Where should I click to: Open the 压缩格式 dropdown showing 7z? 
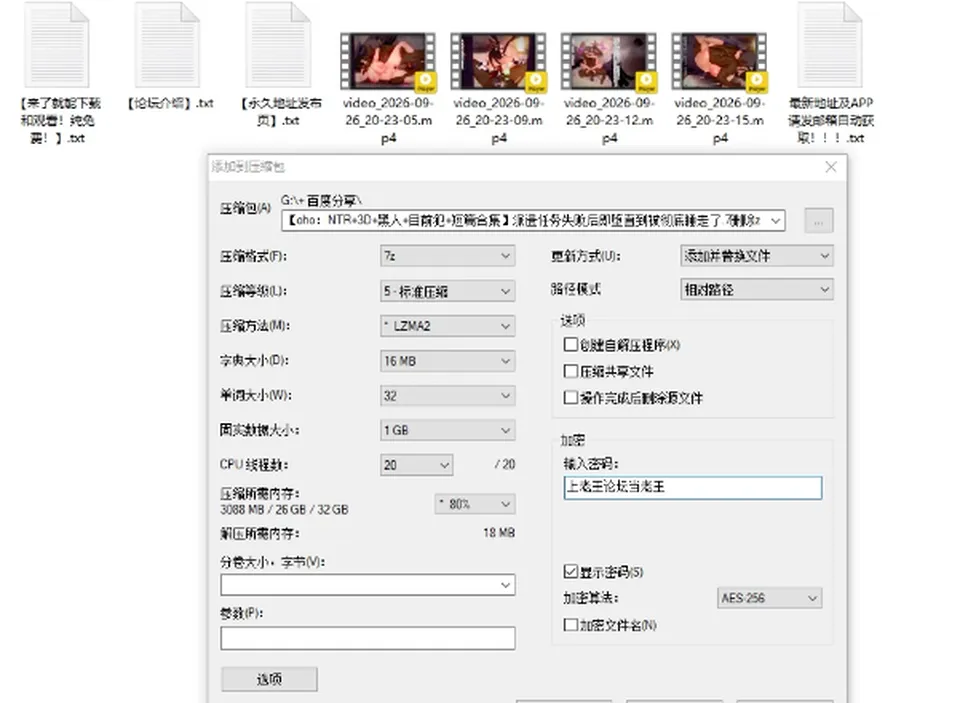coord(448,256)
